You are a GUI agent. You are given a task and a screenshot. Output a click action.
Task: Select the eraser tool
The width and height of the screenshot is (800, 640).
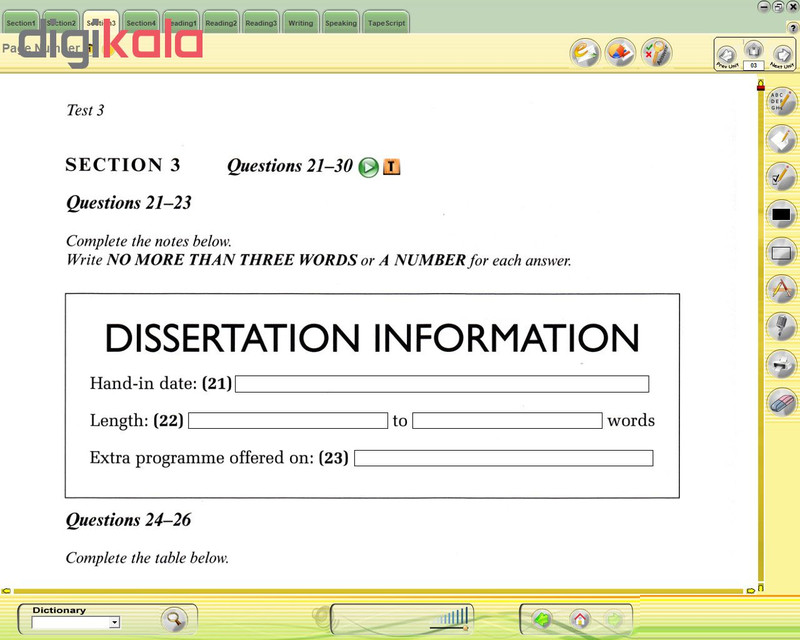click(781, 402)
